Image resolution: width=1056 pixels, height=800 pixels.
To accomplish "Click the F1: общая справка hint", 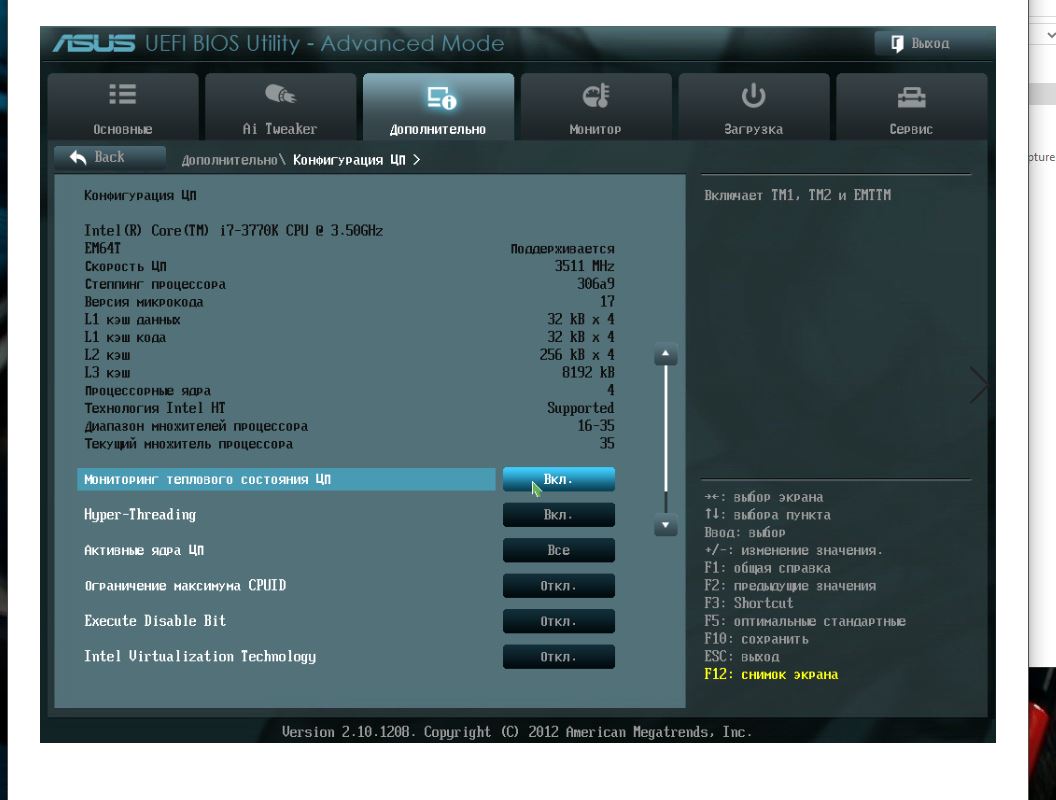I will pos(767,568).
